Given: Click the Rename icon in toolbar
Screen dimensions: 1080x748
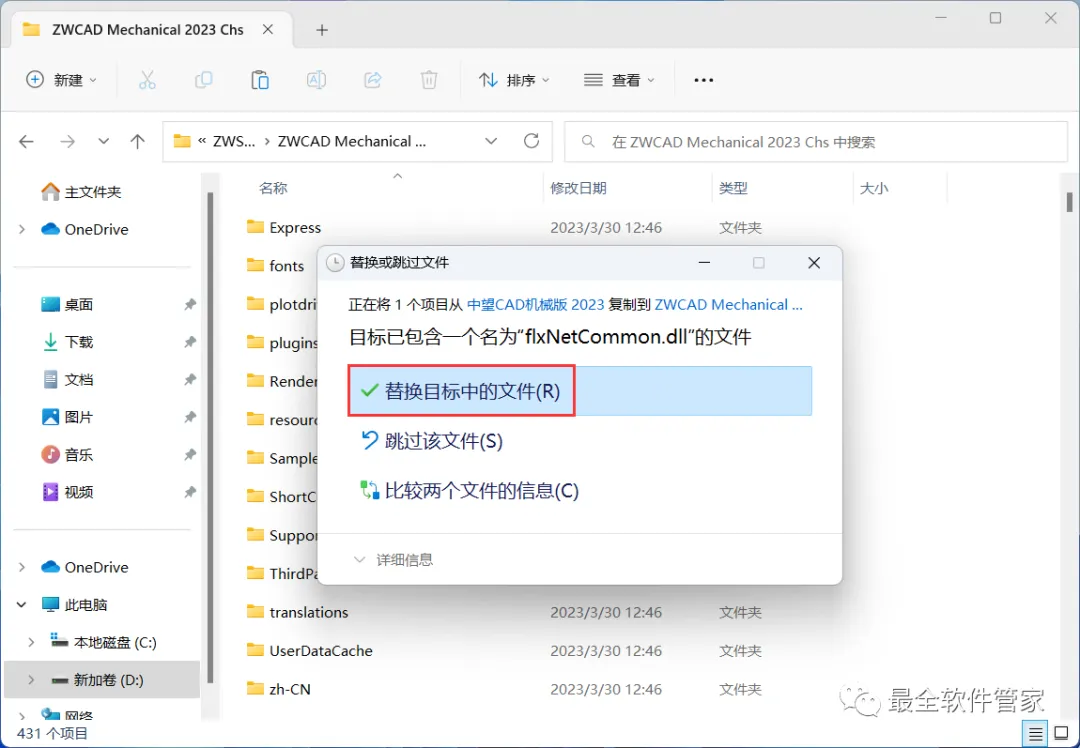Looking at the screenshot, I should (x=316, y=80).
